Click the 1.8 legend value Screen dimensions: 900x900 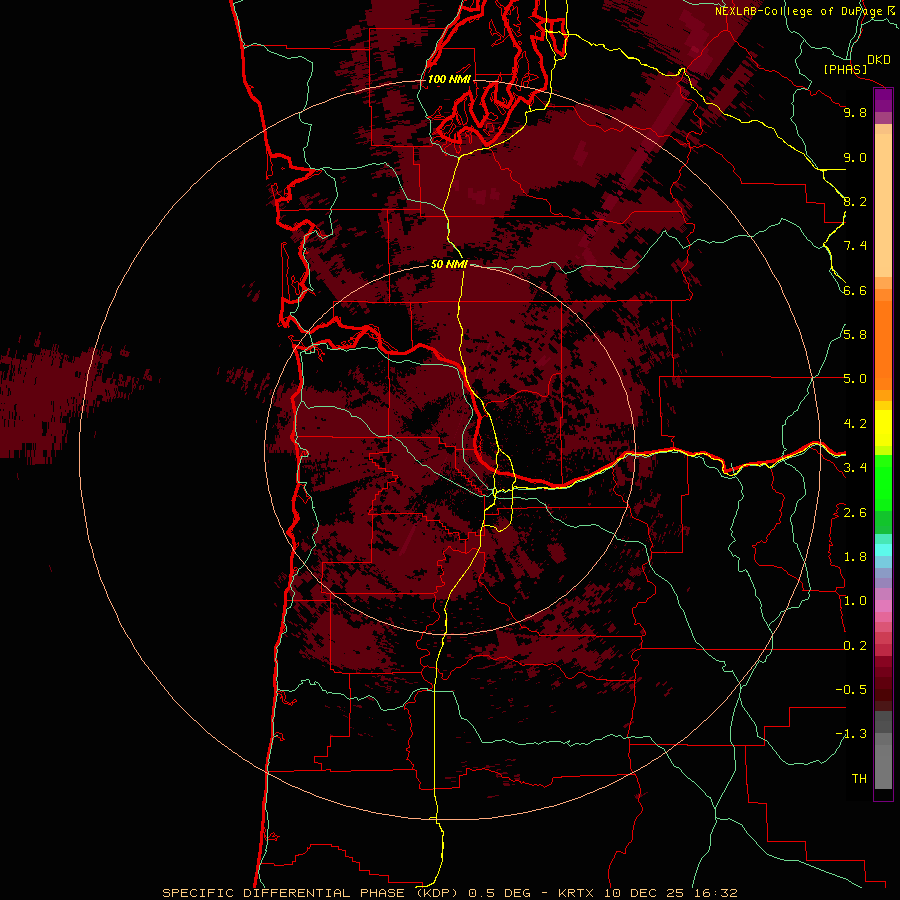[x=855, y=557]
